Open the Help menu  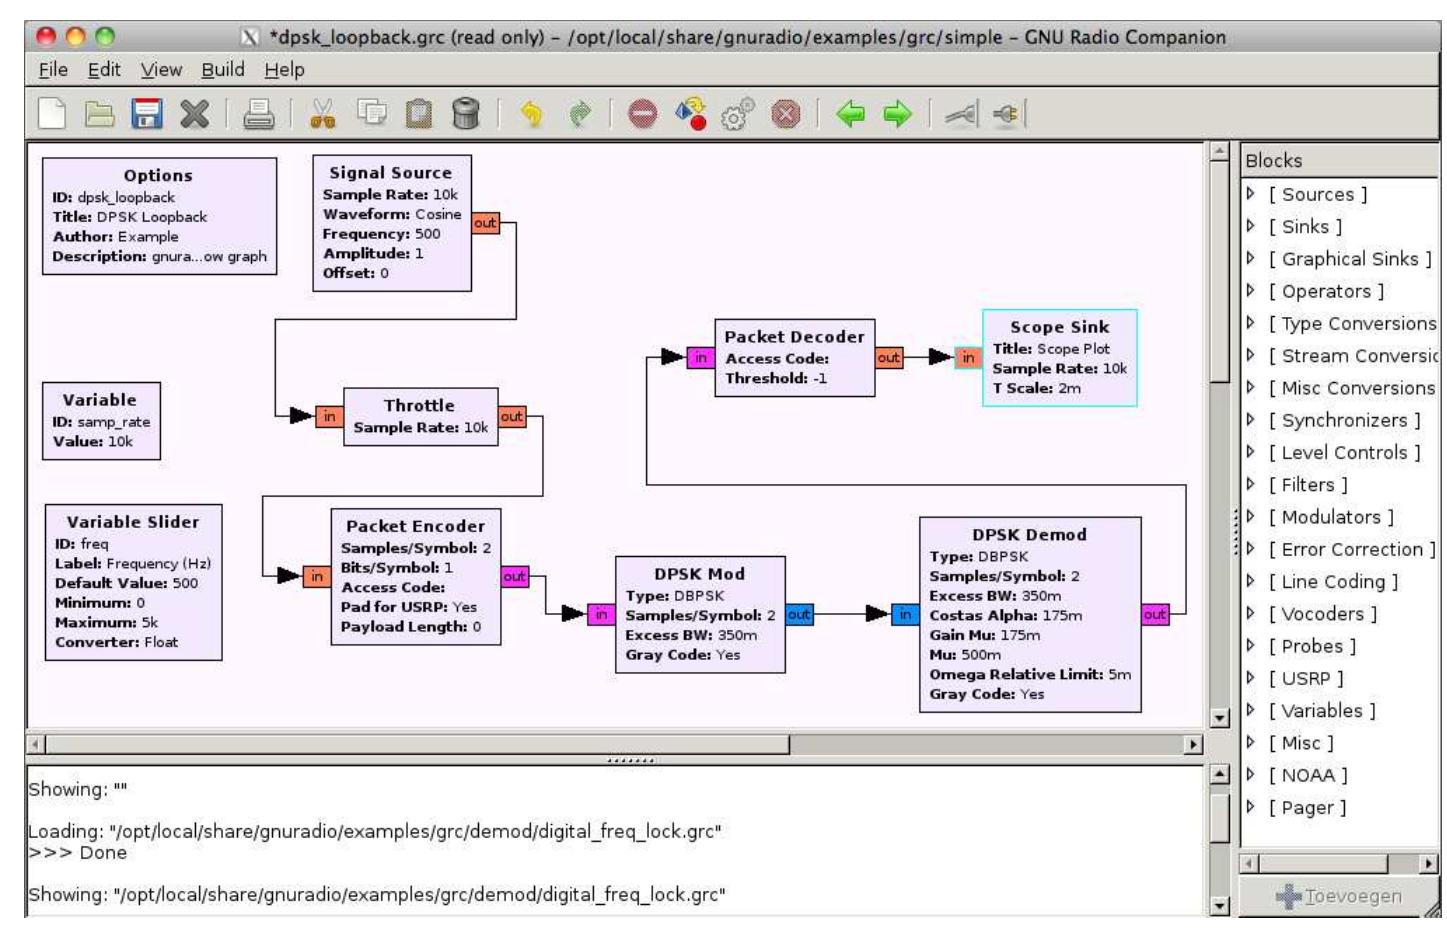(285, 69)
